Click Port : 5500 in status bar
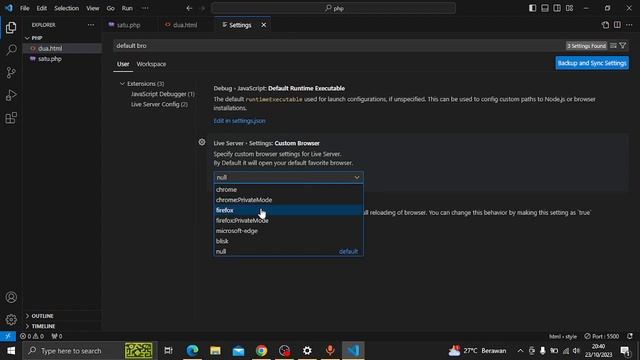This screenshot has width=640, height=360. click(602, 336)
